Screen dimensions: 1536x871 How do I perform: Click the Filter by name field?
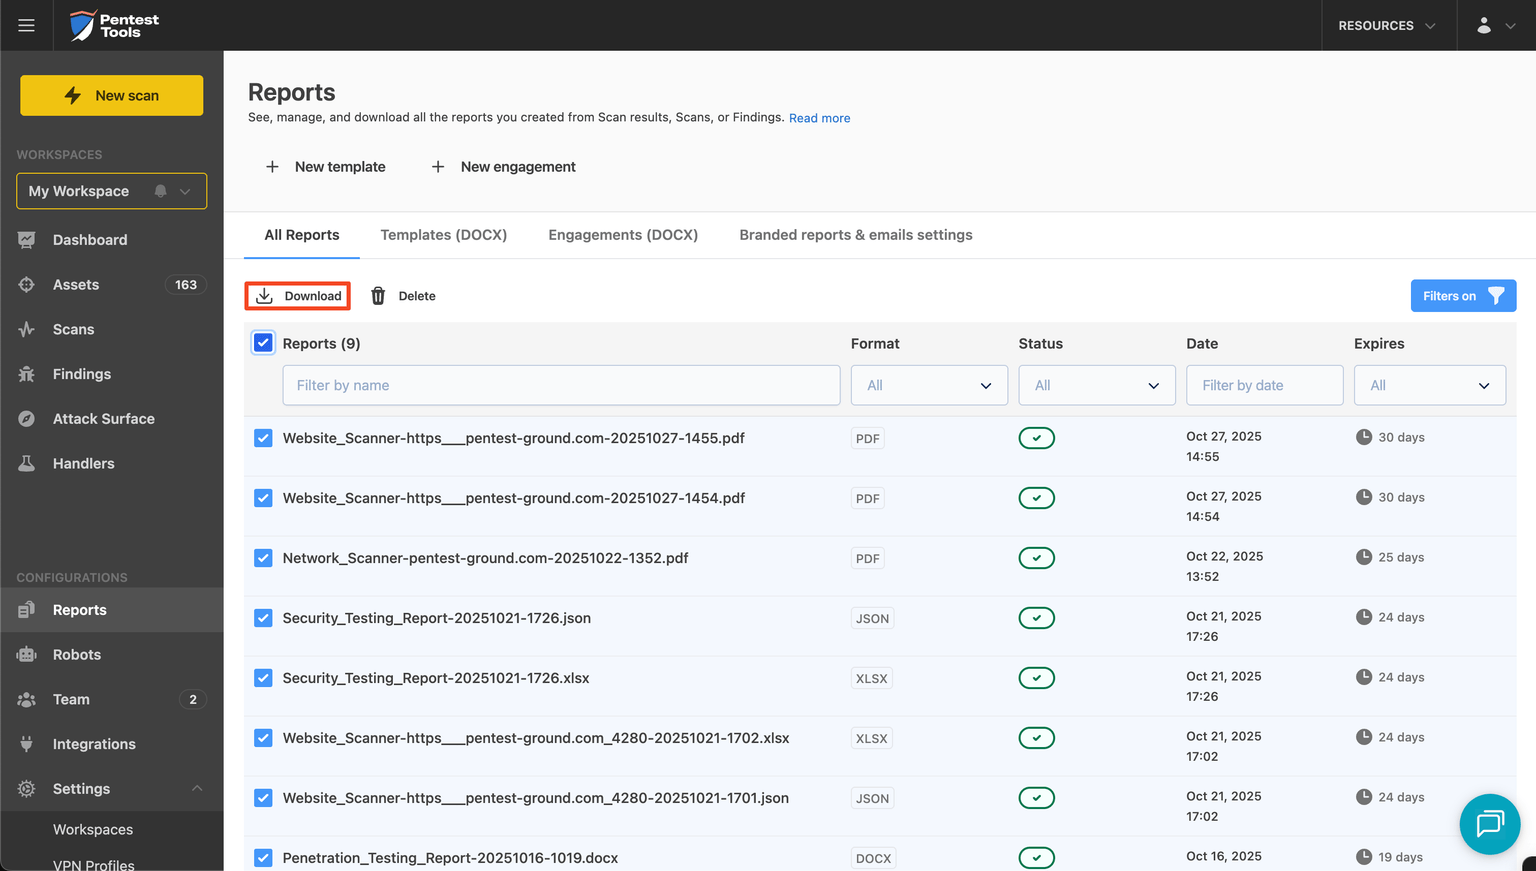561,385
